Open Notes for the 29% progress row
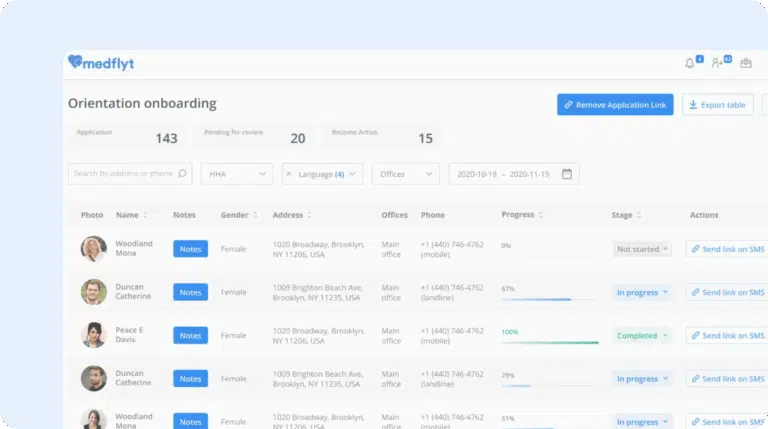The image size is (768, 429). (191, 379)
